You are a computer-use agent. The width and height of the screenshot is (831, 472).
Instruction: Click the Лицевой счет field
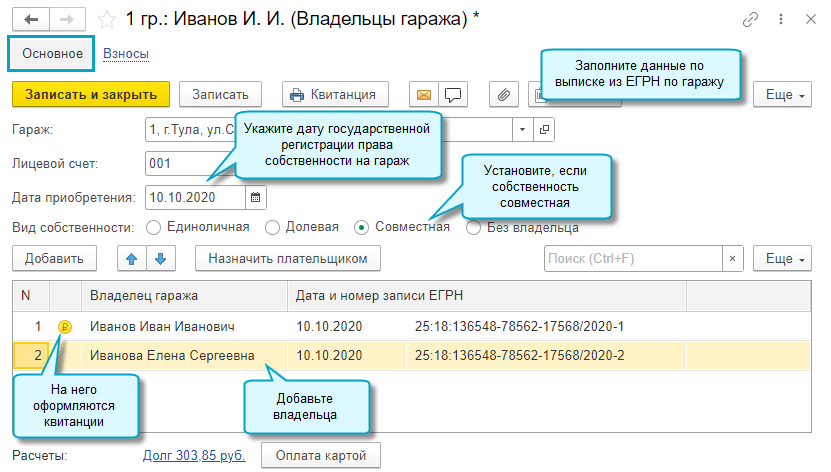[x=191, y=164]
